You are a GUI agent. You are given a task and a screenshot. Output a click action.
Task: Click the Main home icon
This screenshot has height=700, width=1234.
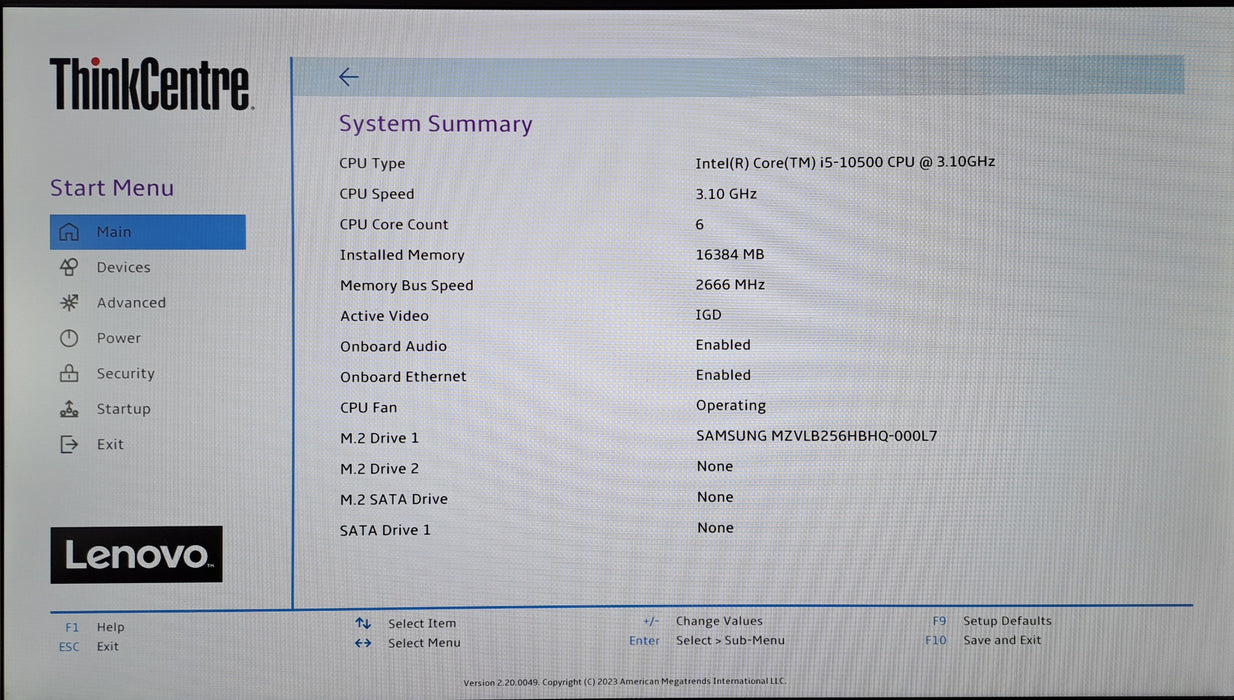[x=69, y=232]
